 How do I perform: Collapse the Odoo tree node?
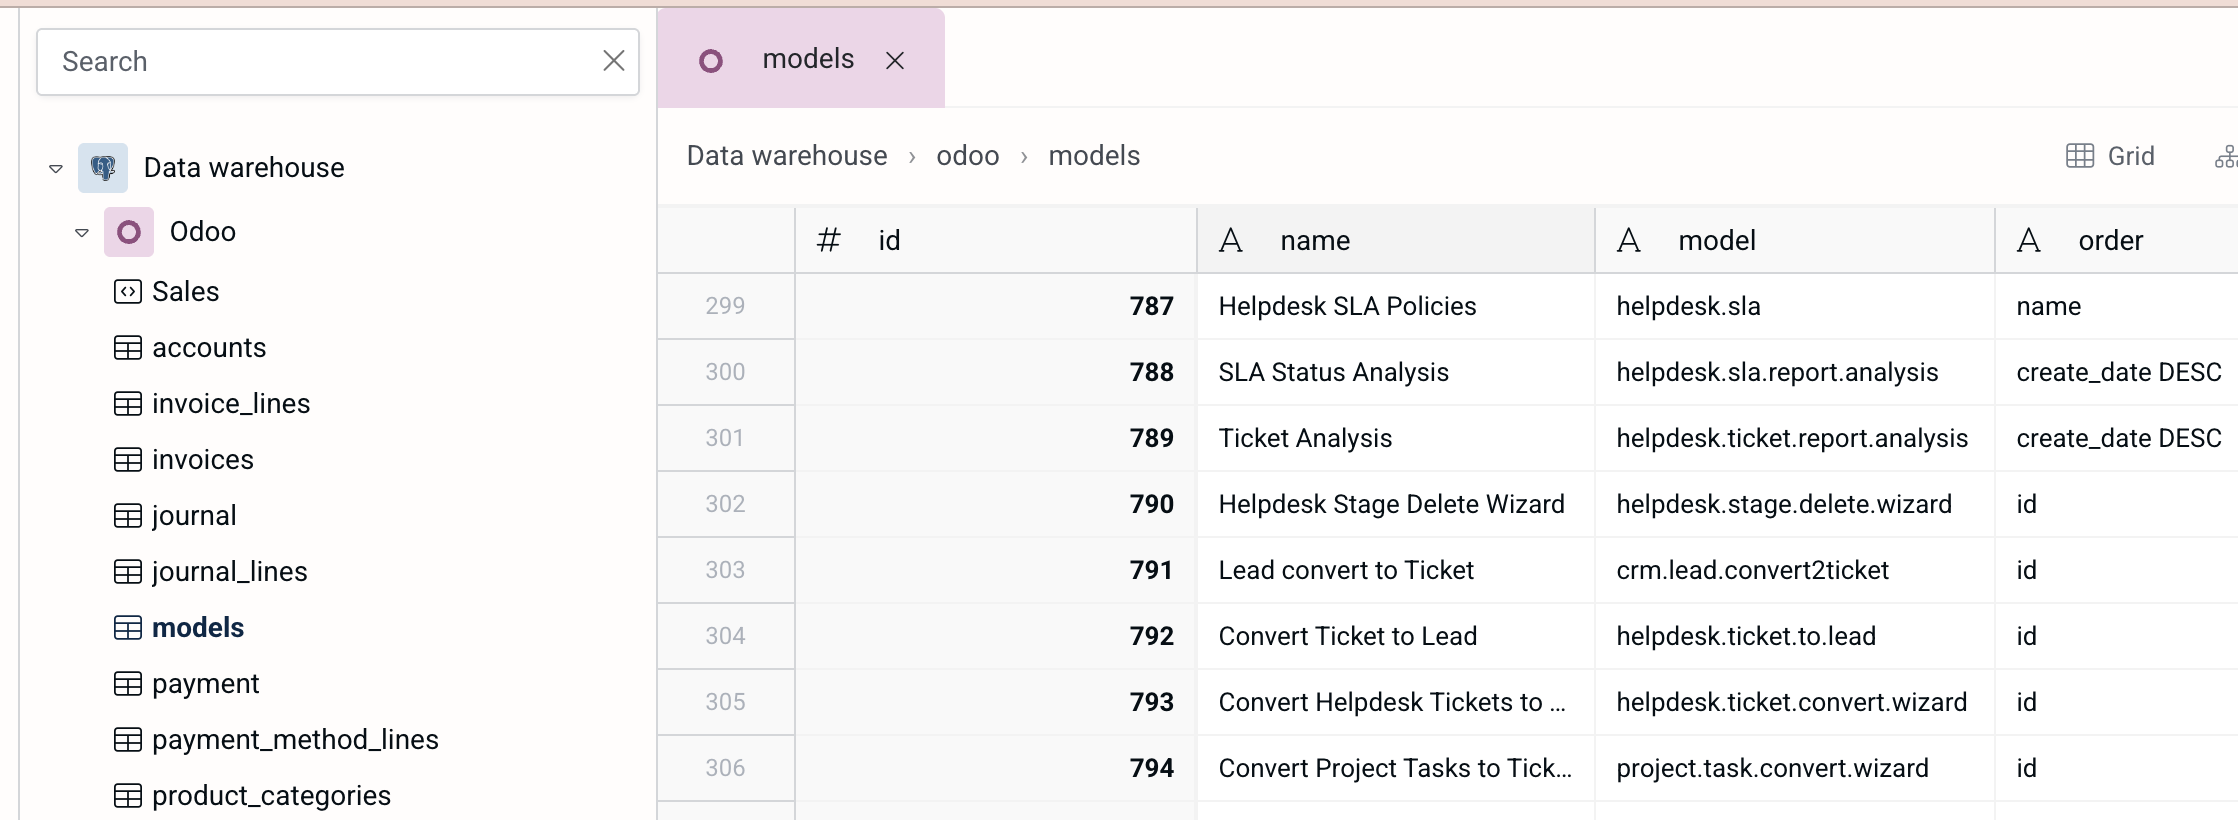tap(82, 232)
